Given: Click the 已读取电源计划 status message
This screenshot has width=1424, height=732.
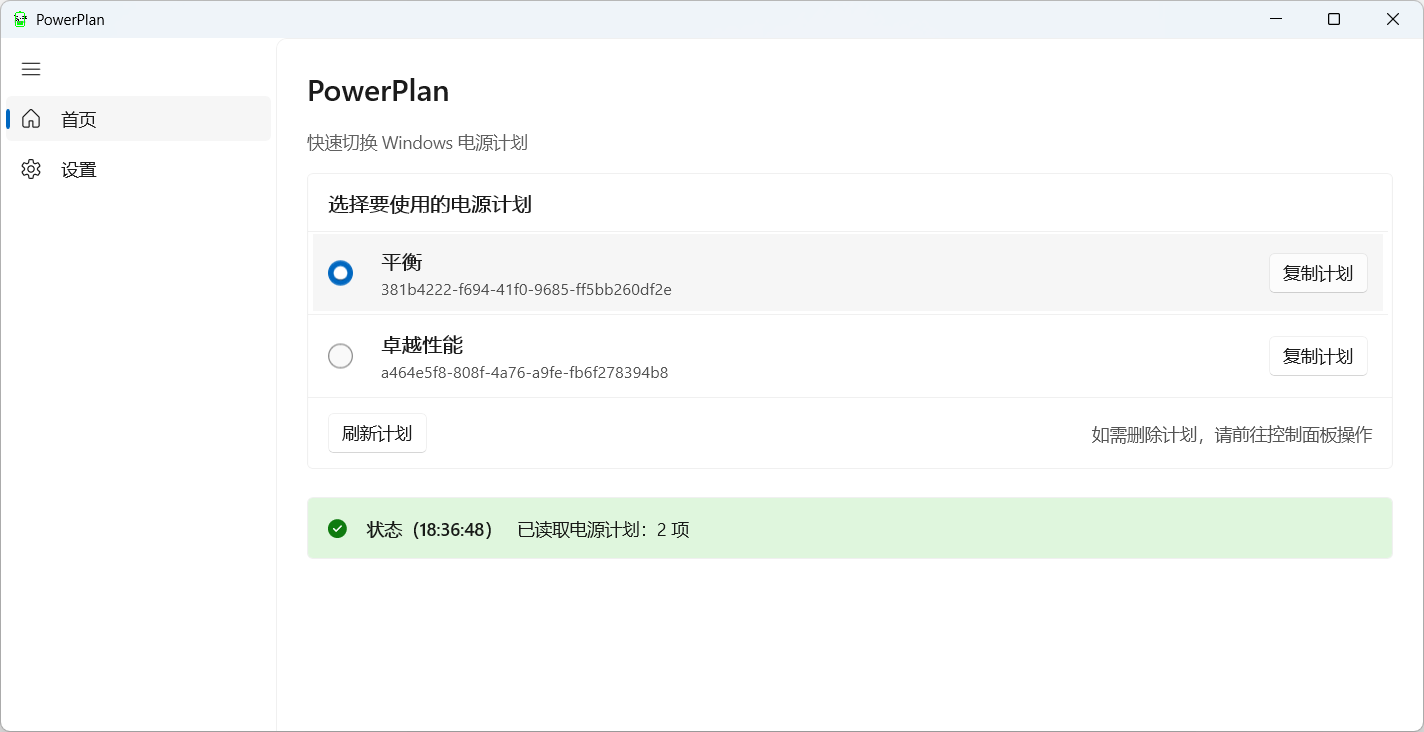Looking at the screenshot, I should point(603,529).
